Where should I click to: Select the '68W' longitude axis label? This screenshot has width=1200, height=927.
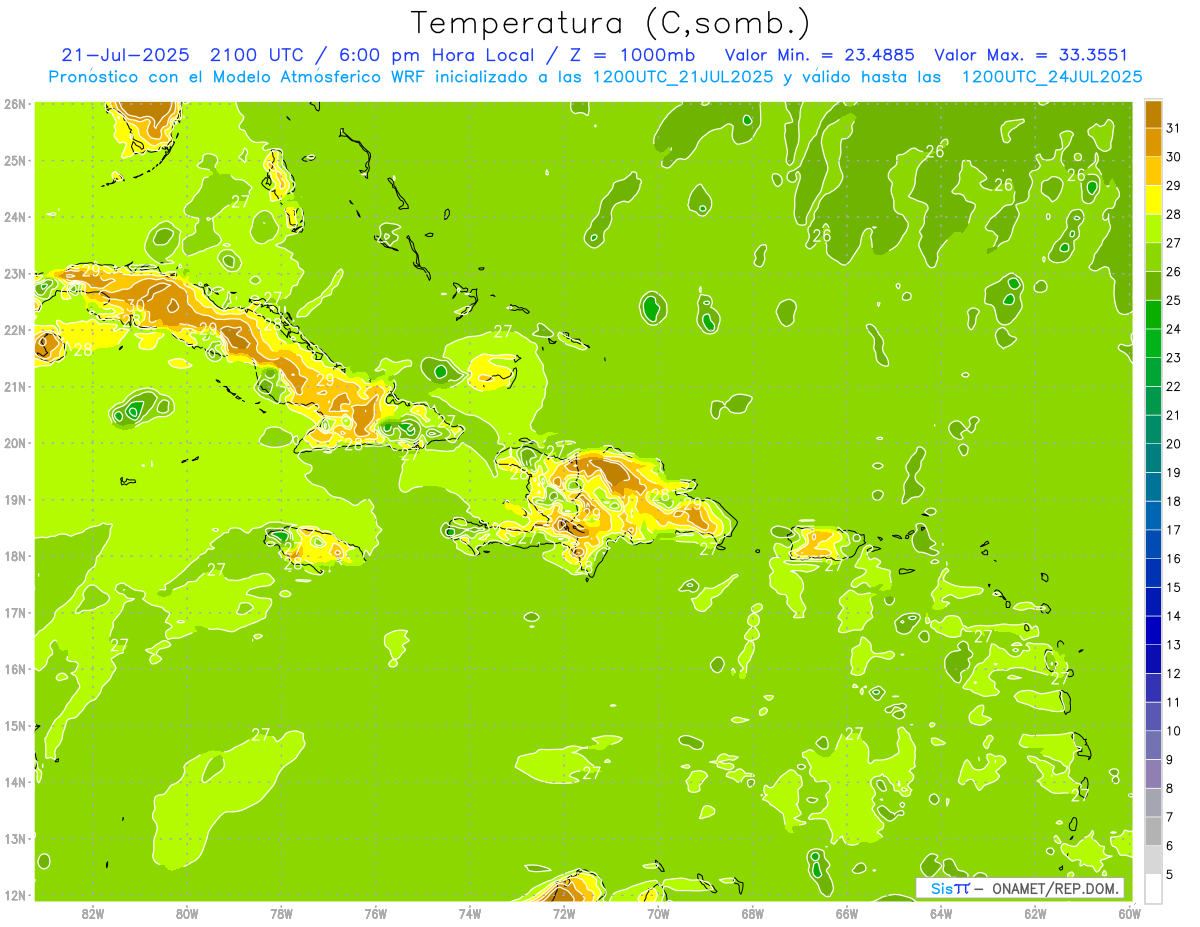click(753, 912)
